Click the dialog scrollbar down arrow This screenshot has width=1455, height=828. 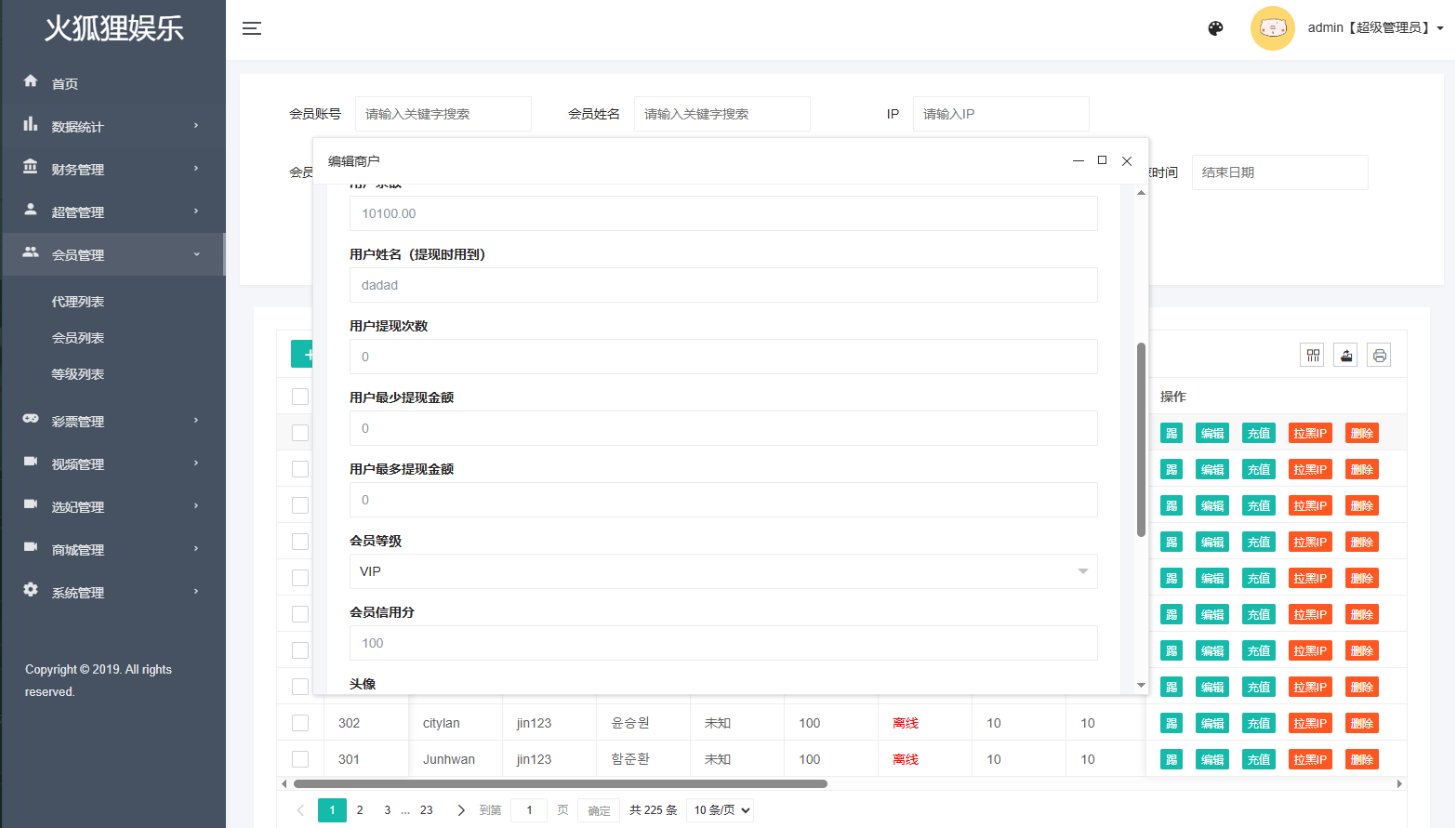coord(1141,685)
